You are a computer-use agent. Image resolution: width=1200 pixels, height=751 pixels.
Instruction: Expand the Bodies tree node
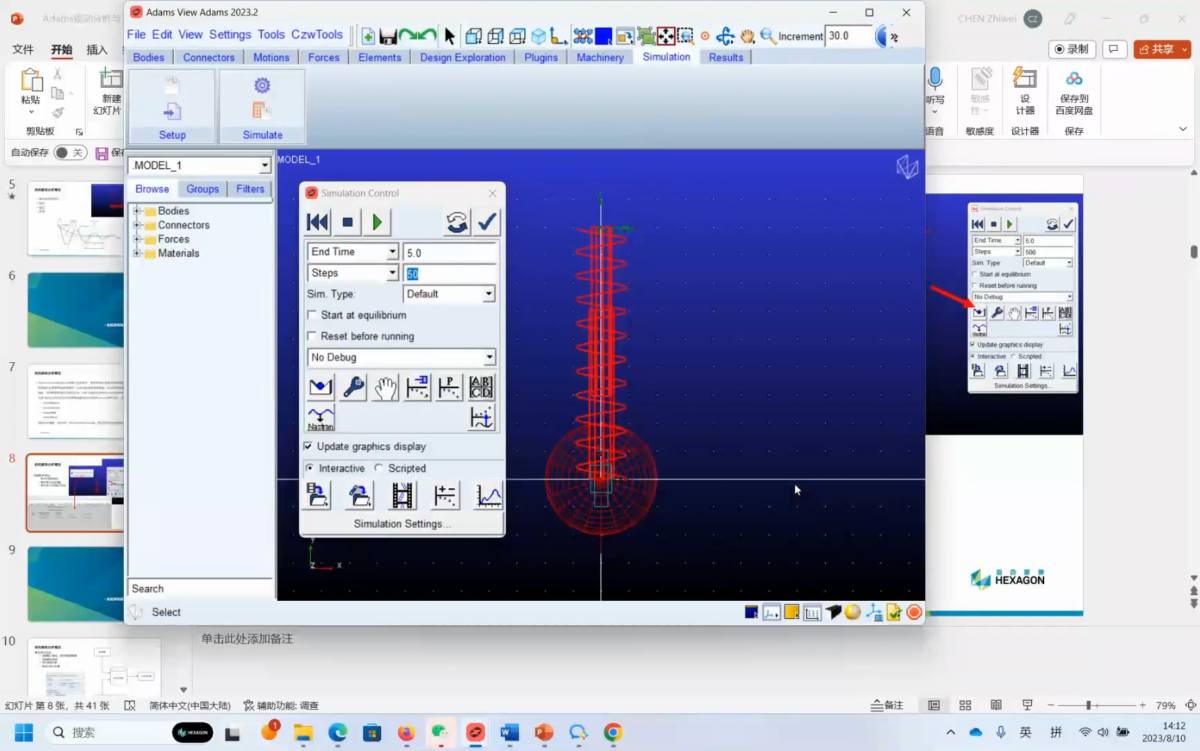point(137,211)
